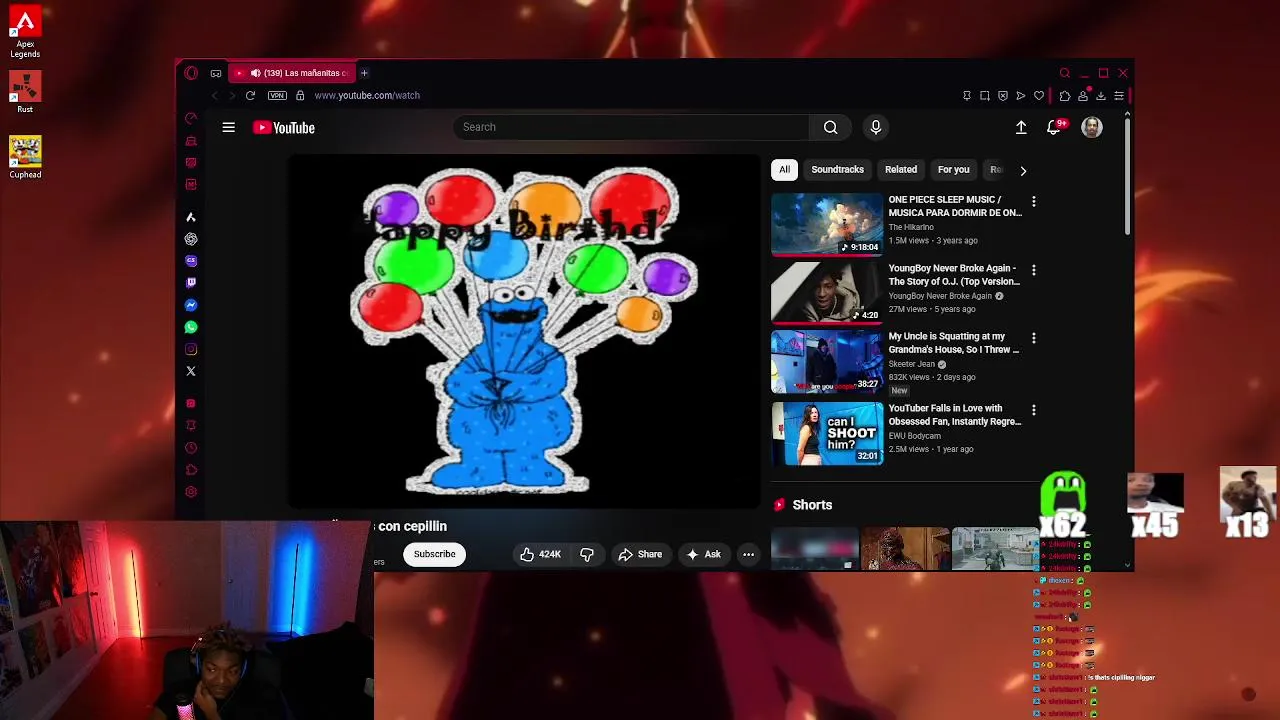1280x720 pixels.
Task: Click the www.youtube.com/watch address bar
Action: [367, 95]
